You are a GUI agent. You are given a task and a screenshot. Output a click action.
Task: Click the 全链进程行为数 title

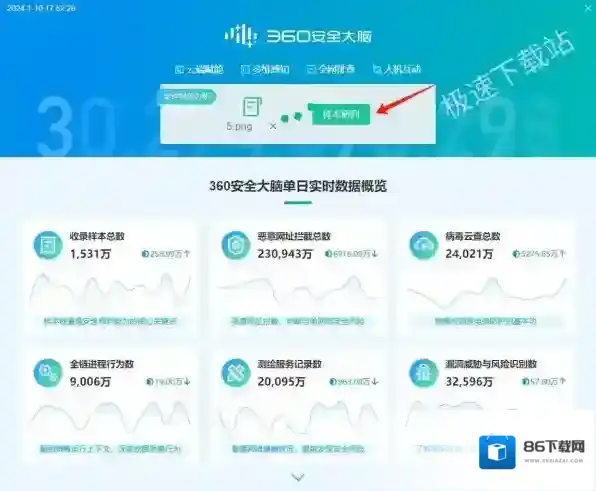[102, 364]
